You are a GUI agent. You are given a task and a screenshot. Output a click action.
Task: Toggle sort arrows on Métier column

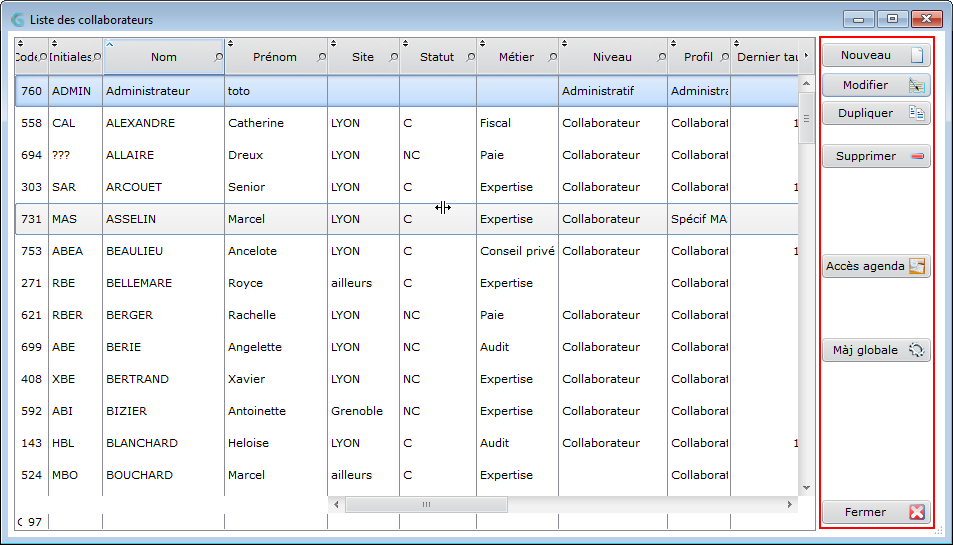[x=482, y=43]
